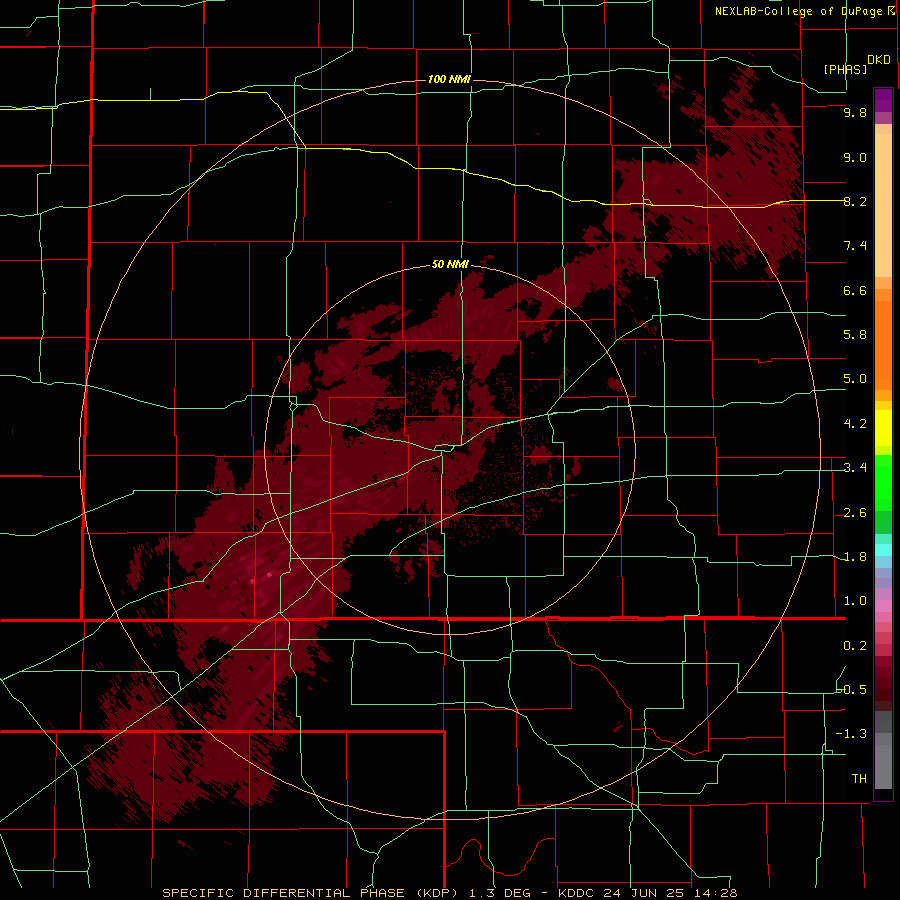The width and height of the screenshot is (900, 900).
Task: Click the 1.0 color scale value
Action: pos(855,601)
